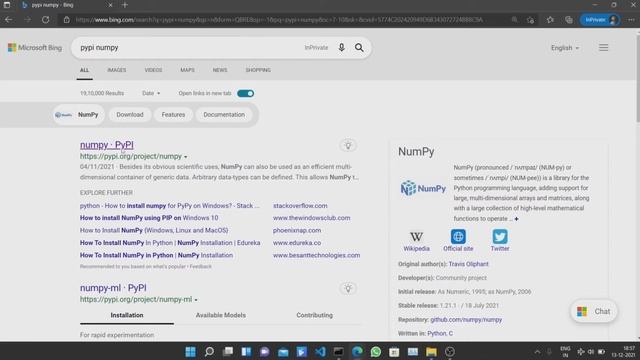Expand arrow next to pypi.org/project/numpy-ml URL
This screenshot has width=640, height=360.
click(x=196, y=300)
